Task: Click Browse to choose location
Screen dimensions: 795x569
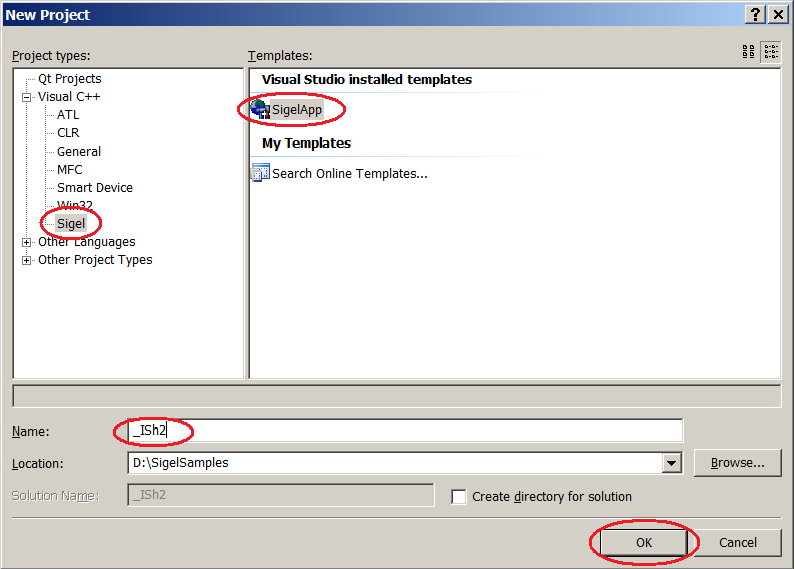Action: pyautogui.click(x=737, y=463)
